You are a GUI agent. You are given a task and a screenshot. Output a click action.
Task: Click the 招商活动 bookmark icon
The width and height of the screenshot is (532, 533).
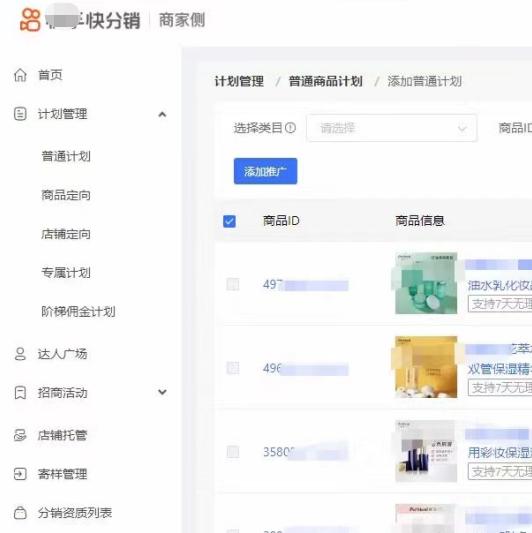pyautogui.click(x=20, y=393)
